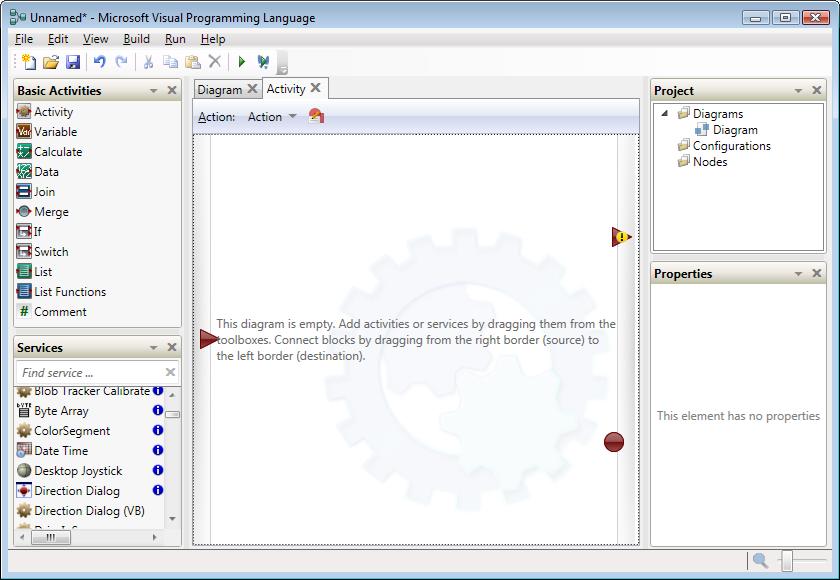Click the Paste clipboard icon
840x580 pixels.
192,62
